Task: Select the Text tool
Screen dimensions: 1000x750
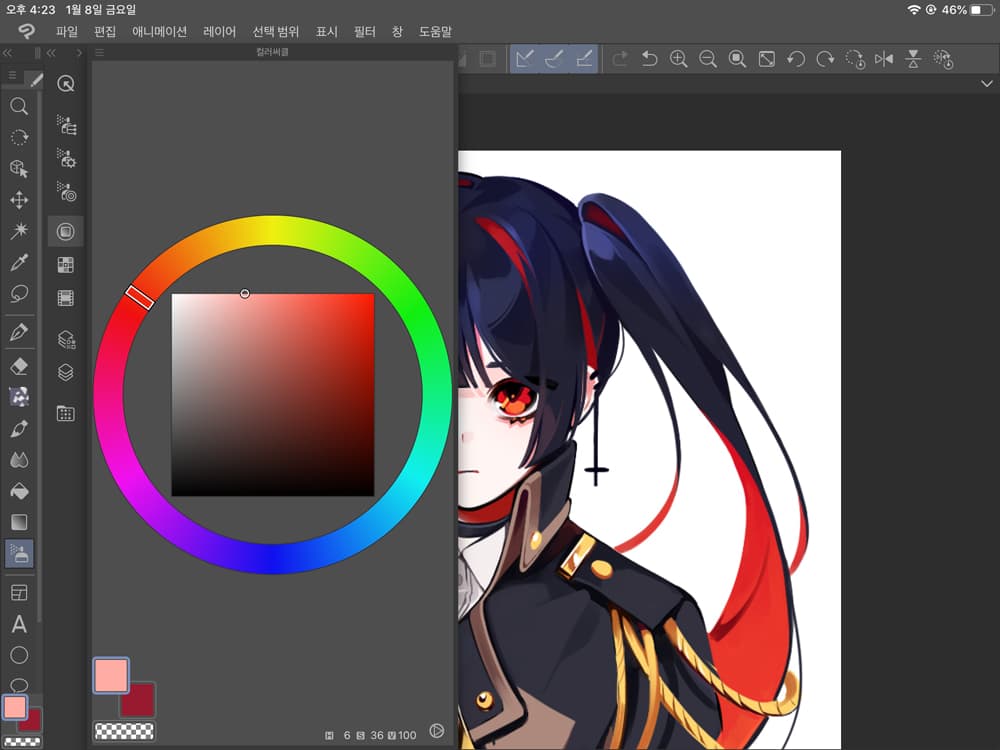Action: coord(19,624)
